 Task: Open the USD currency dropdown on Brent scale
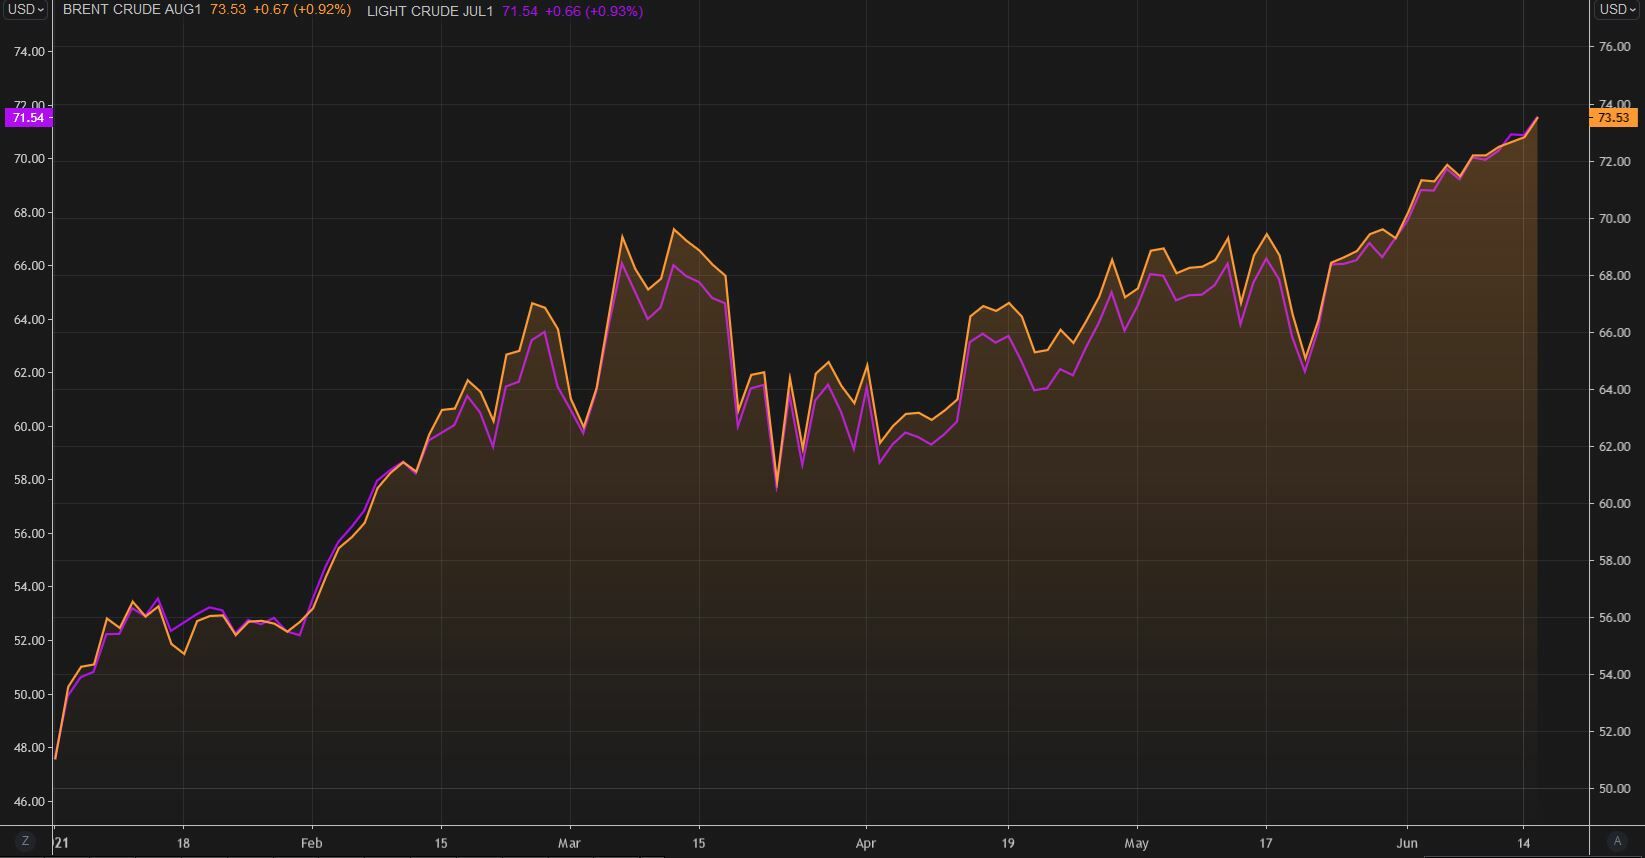(x=1617, y=10)
